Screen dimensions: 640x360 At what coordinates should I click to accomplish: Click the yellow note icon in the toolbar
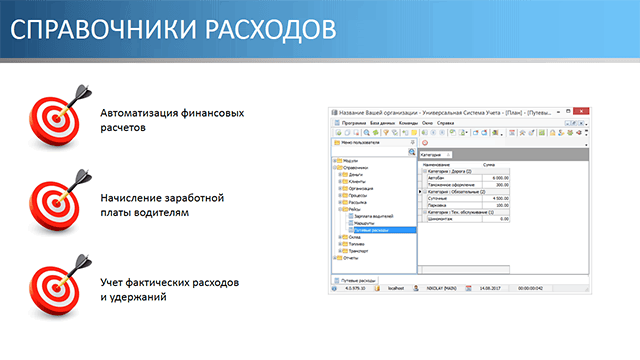pos(414,133)
